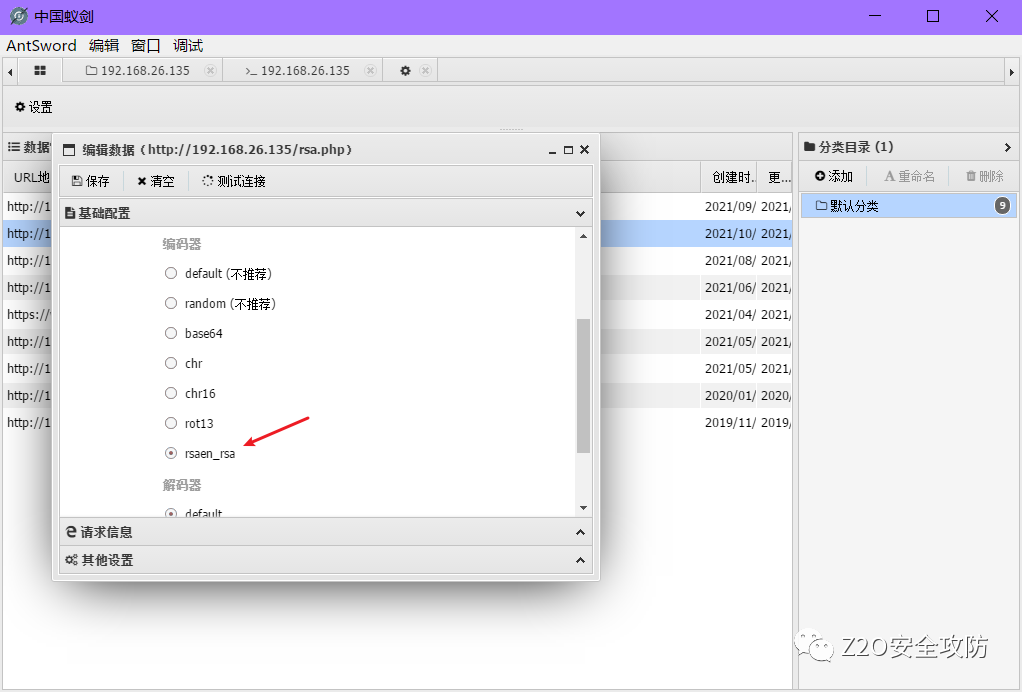The width and height of the screenshot is (1022, 692).
Task: Click the dialog scrollbar up arrow
Action: coord(583,236)
